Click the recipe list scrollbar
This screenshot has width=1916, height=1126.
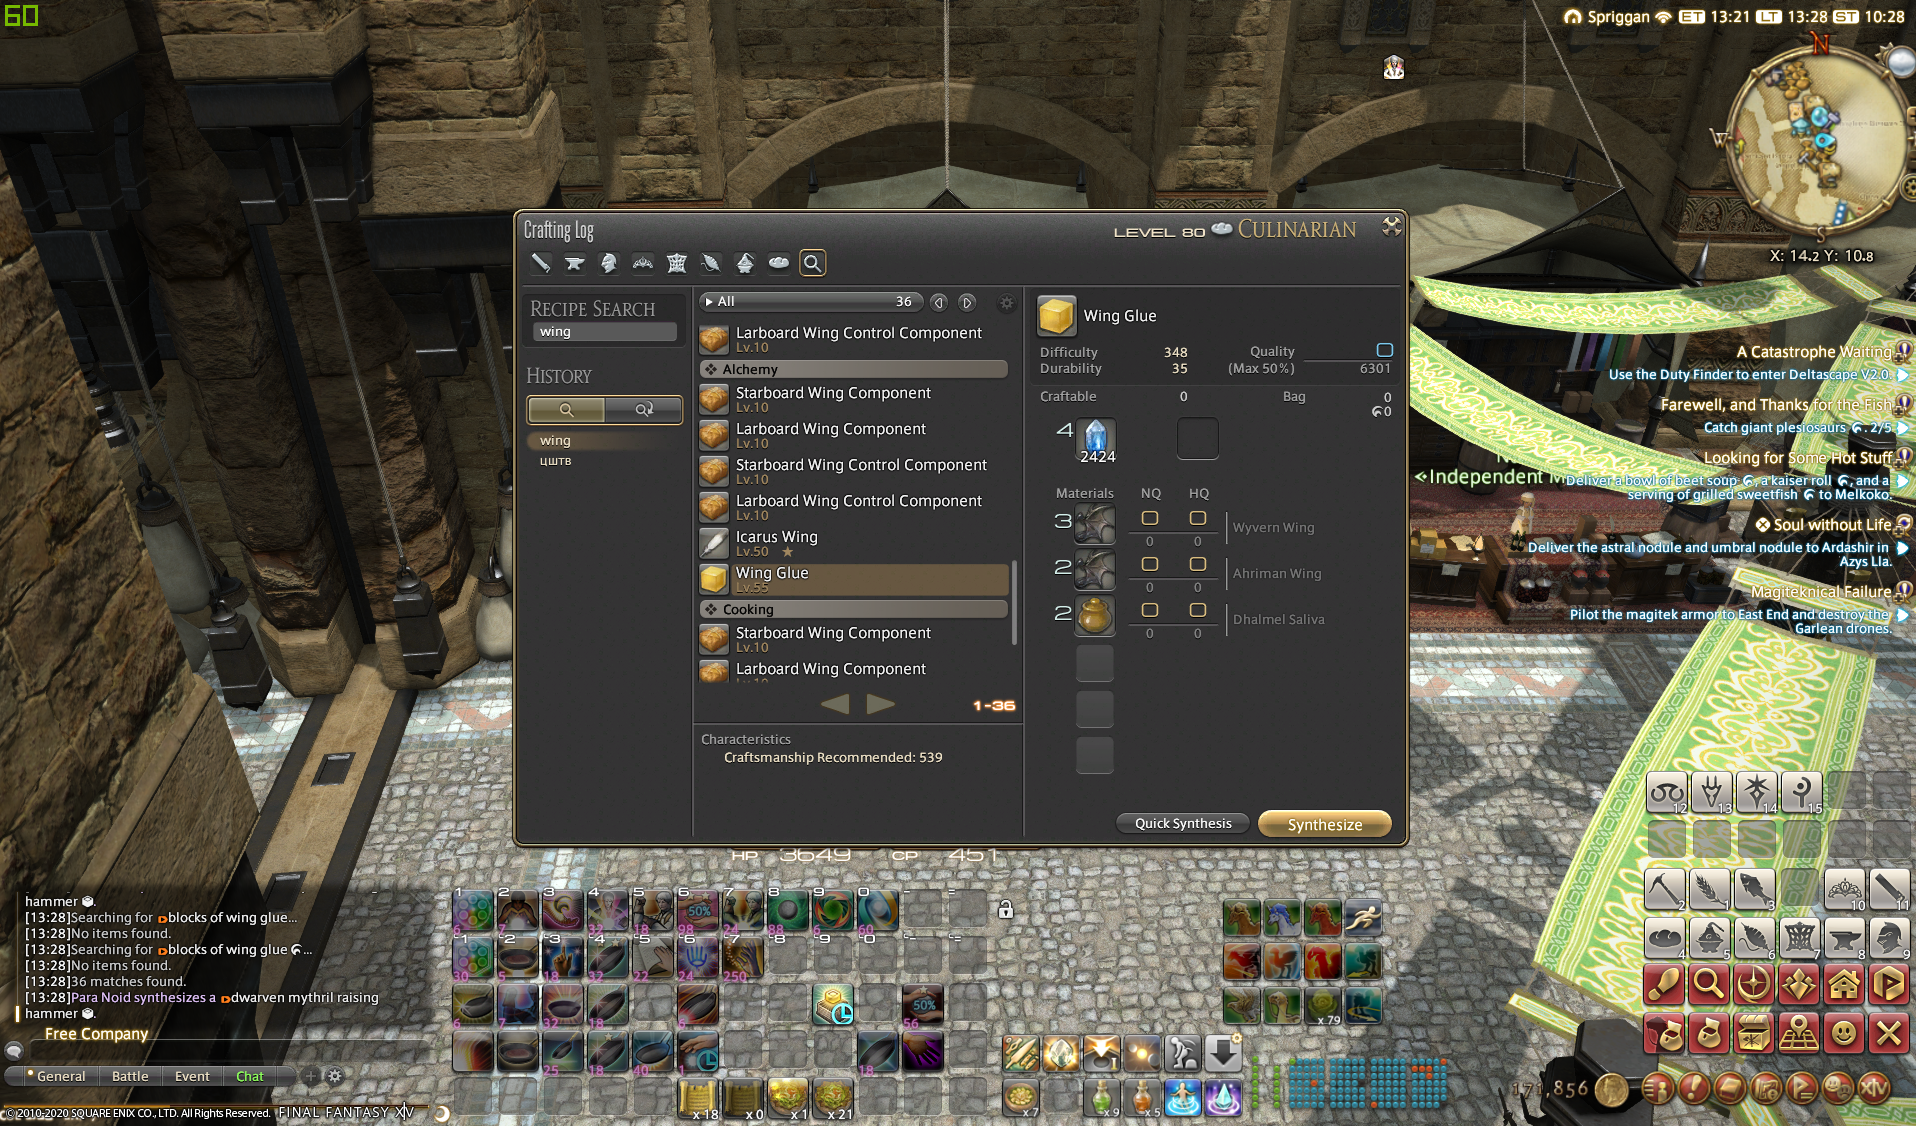[x=1015, y=602]
